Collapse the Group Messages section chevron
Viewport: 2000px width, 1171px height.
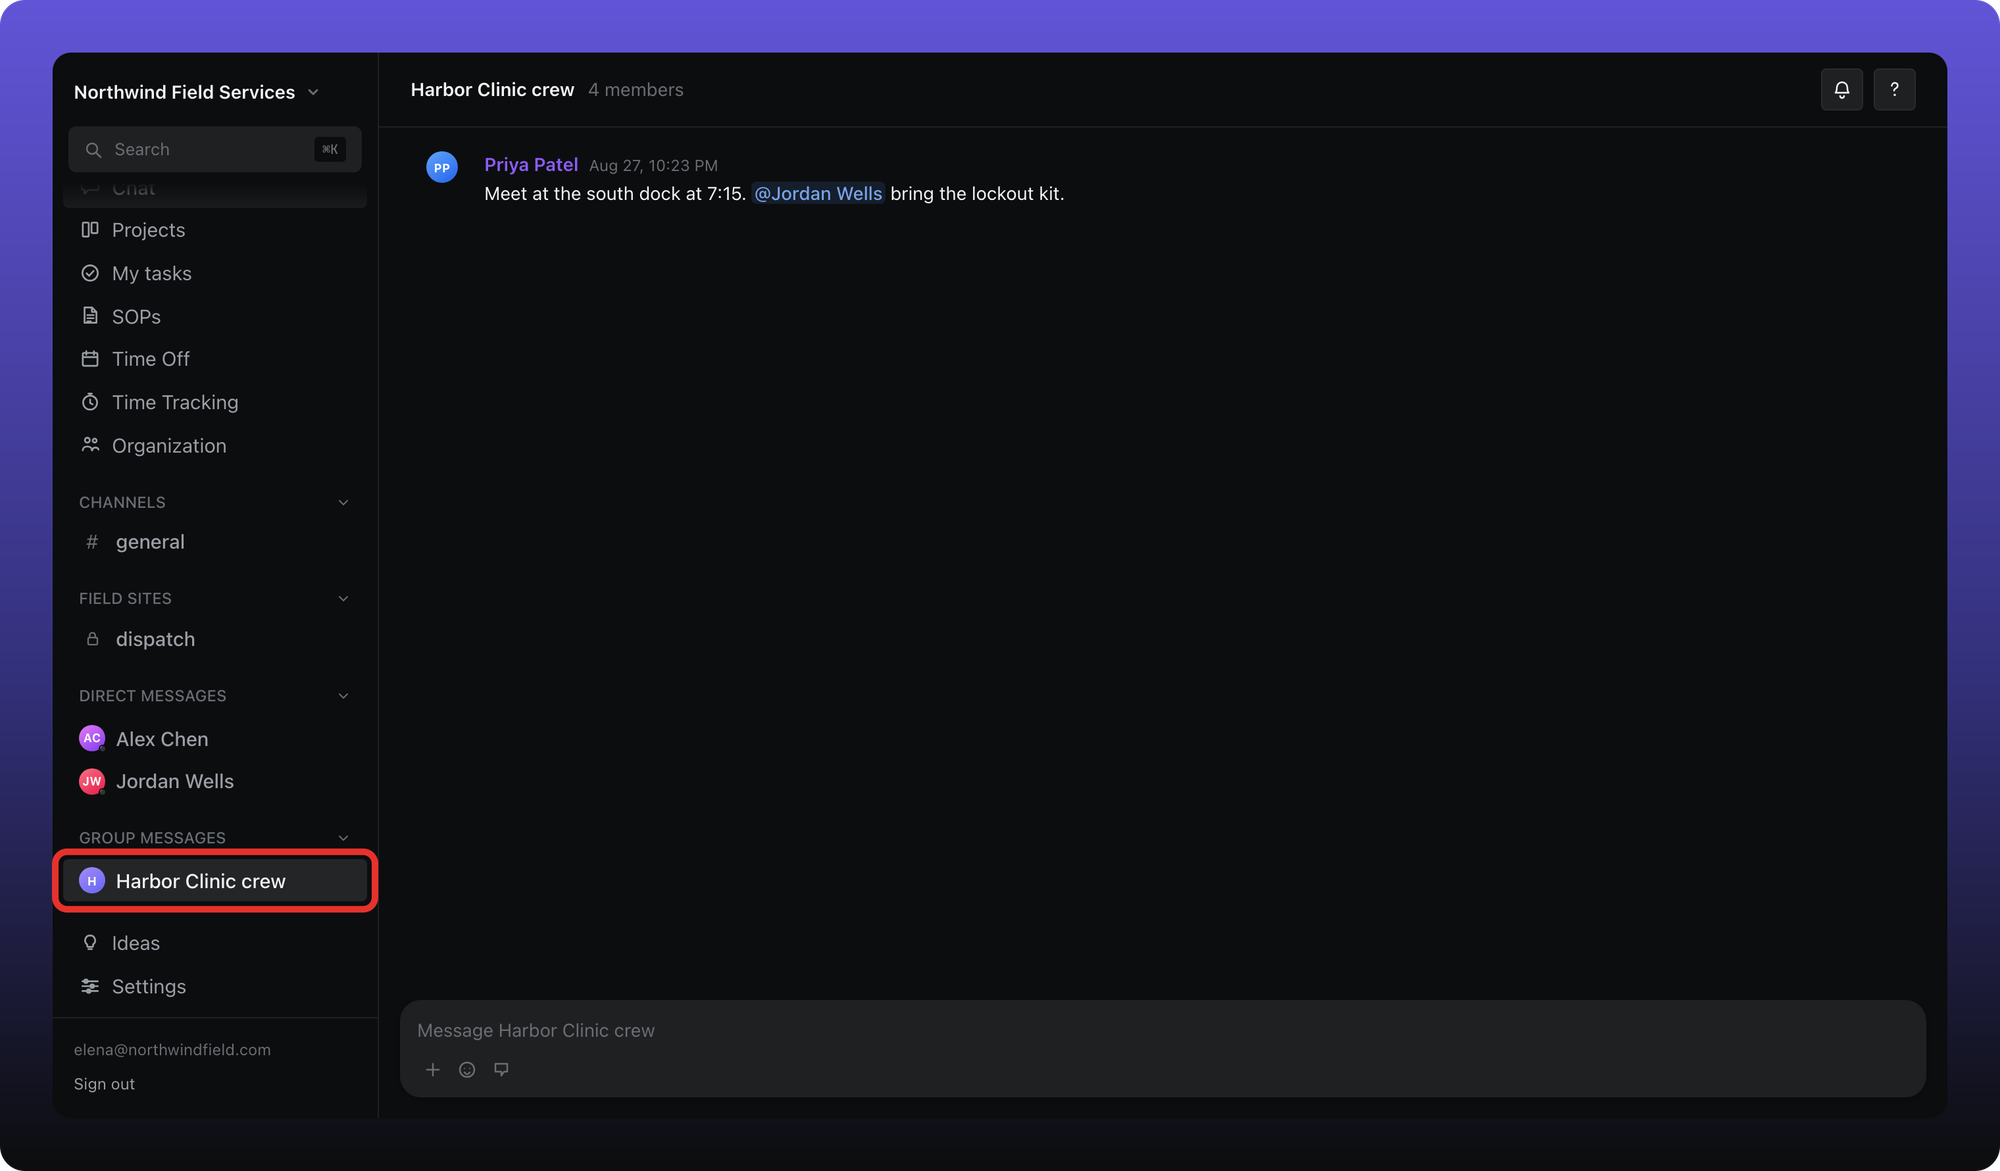343,838
